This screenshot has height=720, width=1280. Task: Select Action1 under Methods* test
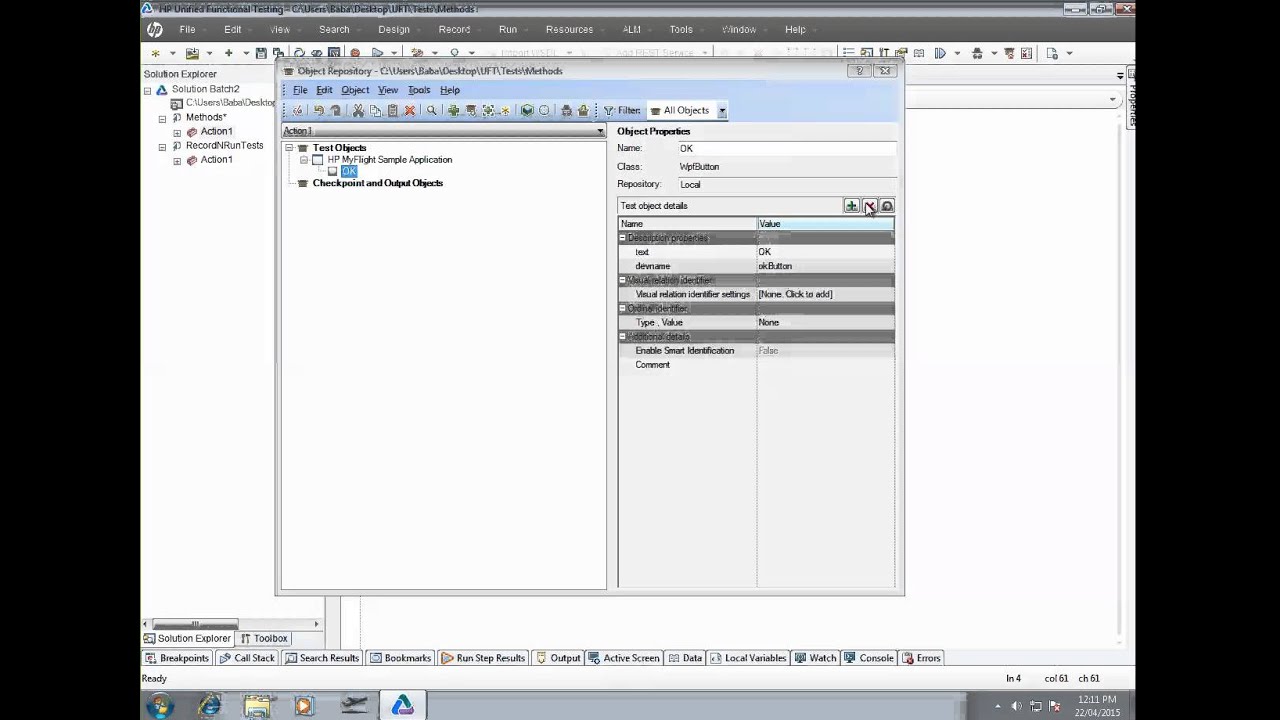(216, 131)
